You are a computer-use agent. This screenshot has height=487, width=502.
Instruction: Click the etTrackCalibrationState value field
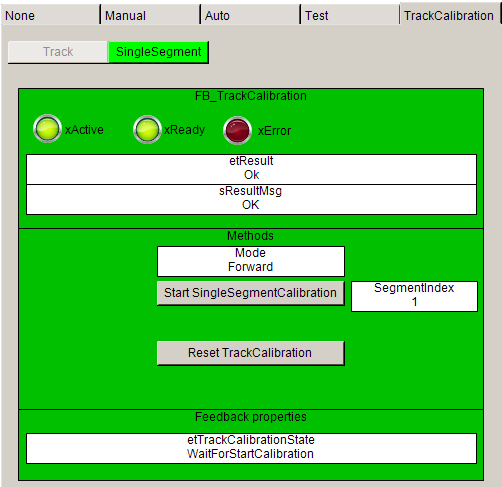(251, 448)
